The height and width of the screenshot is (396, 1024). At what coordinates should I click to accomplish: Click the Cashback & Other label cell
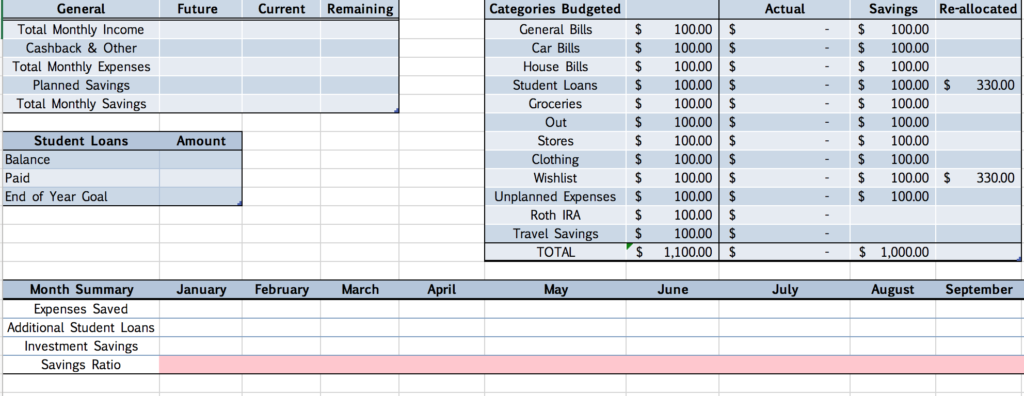coord(81,48)
